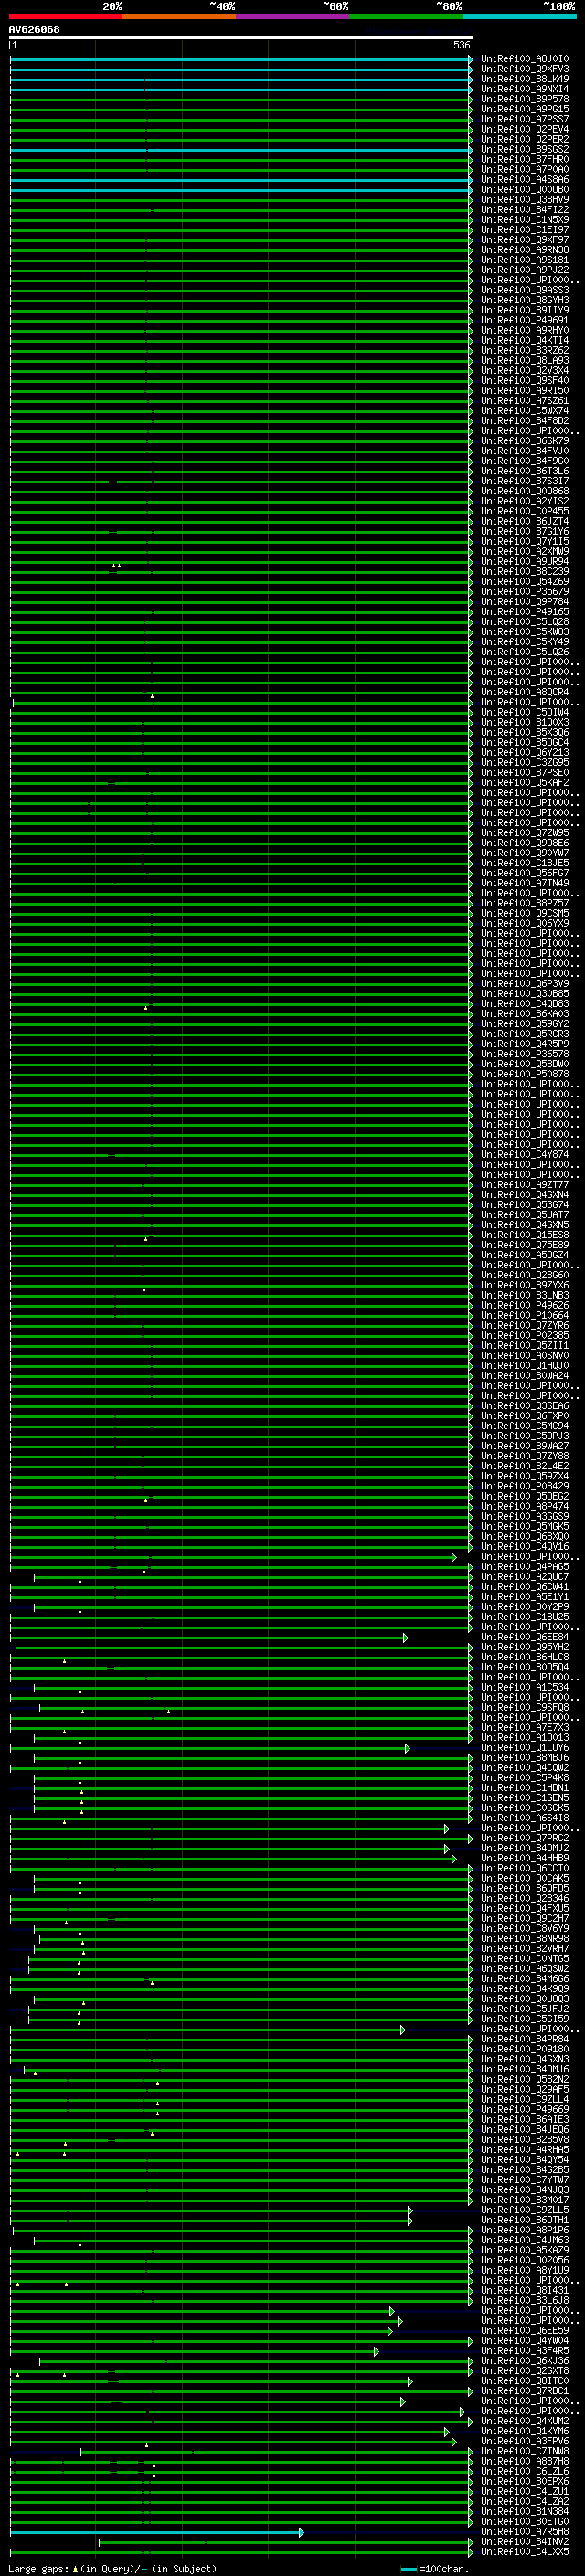Image resolution: width=585 pixels, height=2576 pixels.
Task: Select hit label UniRef100_A9RN38
Action: [524, 250]
